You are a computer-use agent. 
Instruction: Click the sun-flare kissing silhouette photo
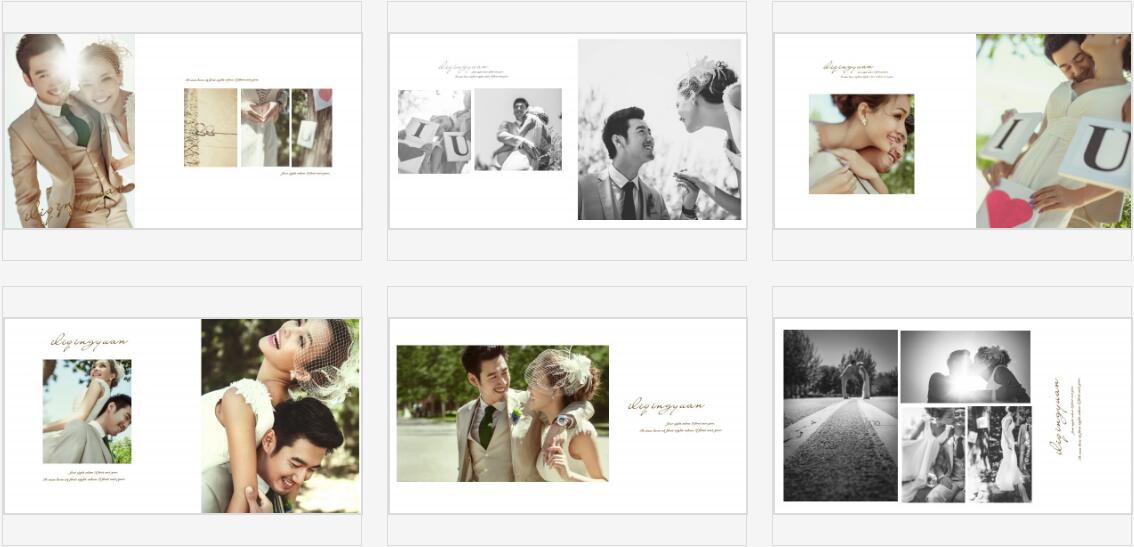pyautogui.click(x=964, y=366)
